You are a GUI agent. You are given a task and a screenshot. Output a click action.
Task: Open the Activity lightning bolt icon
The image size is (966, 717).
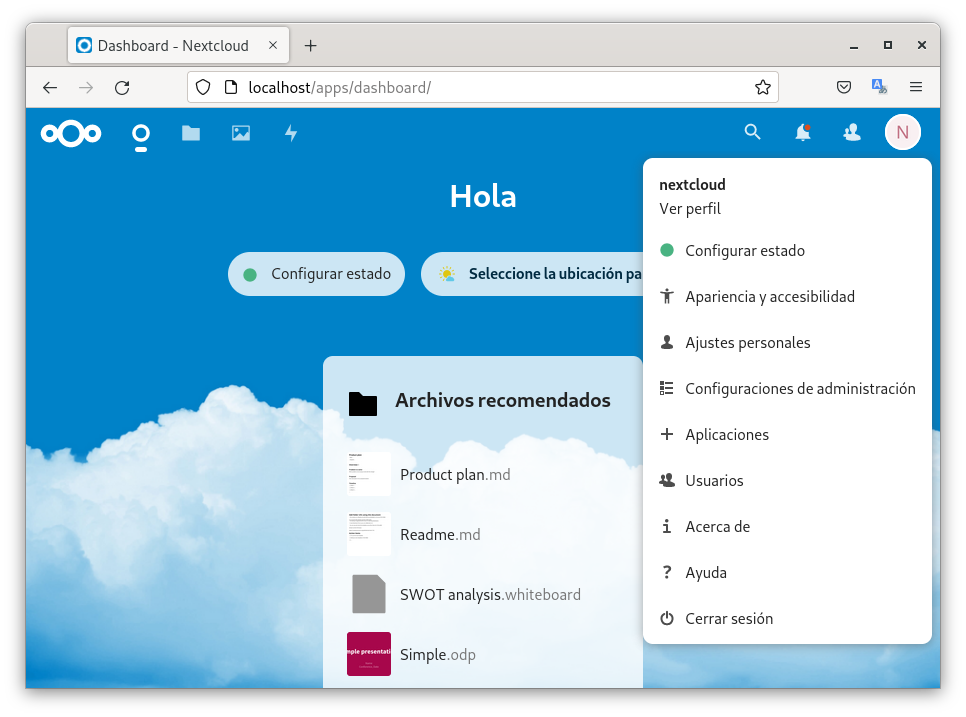point(291,133)
